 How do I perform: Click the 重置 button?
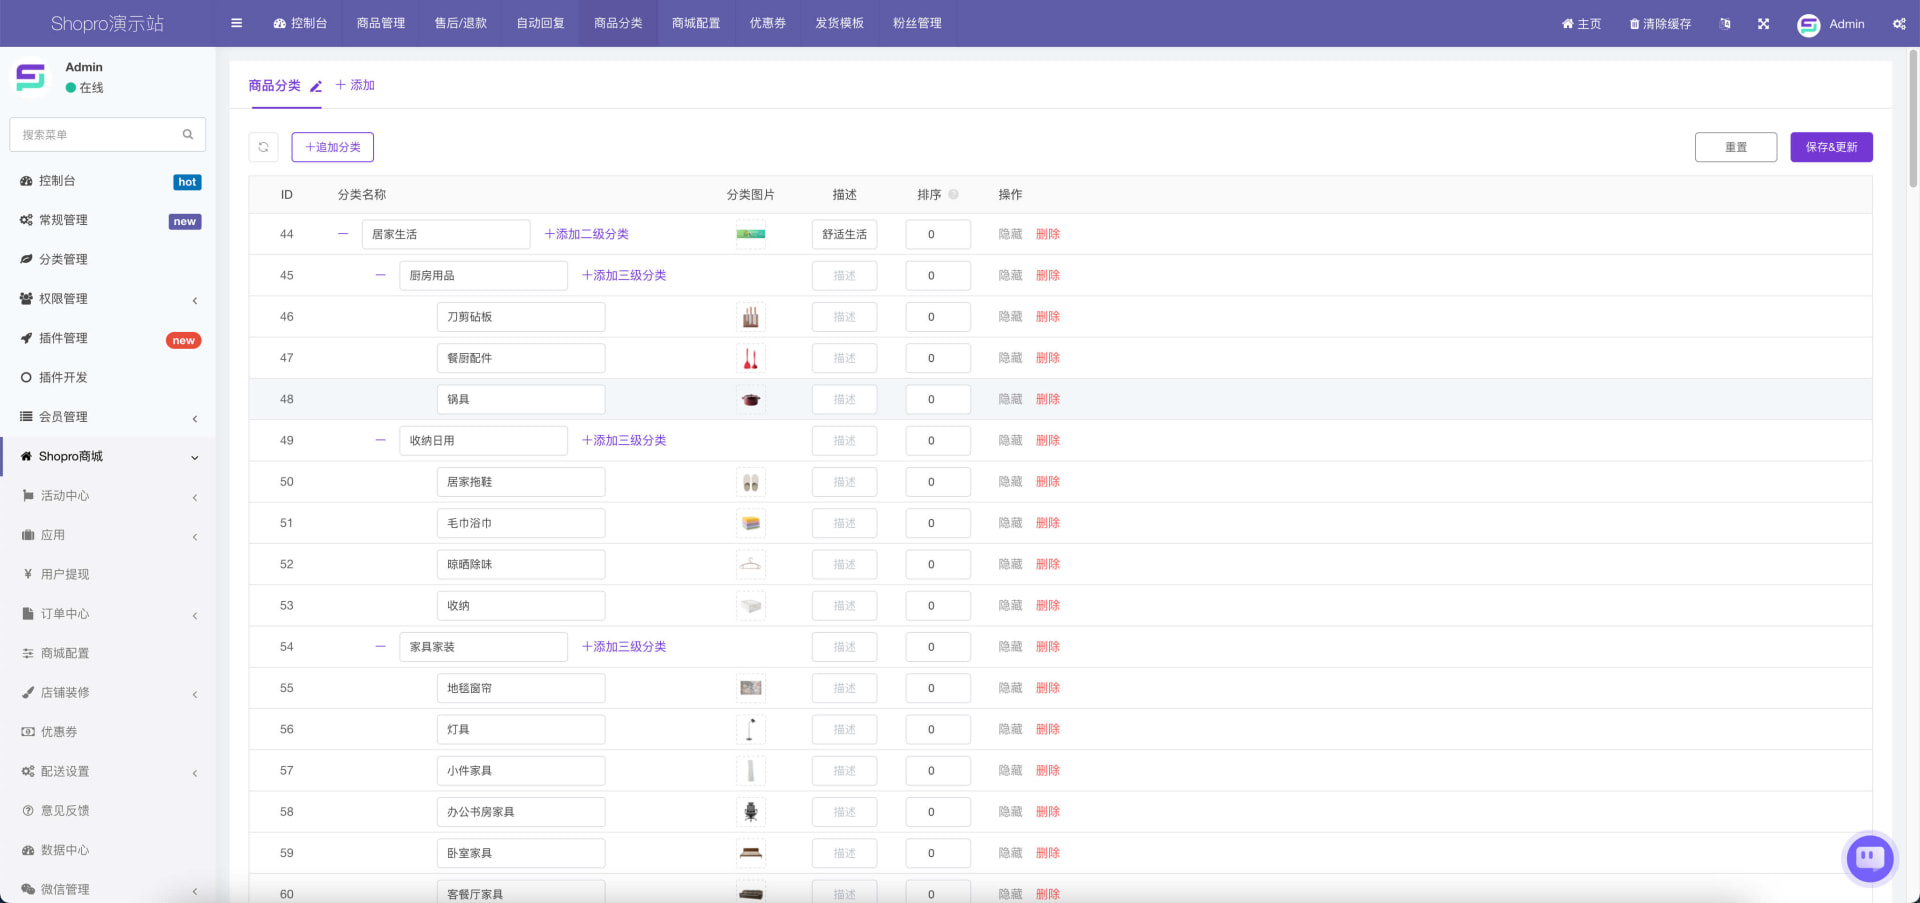pos(1736,147)
